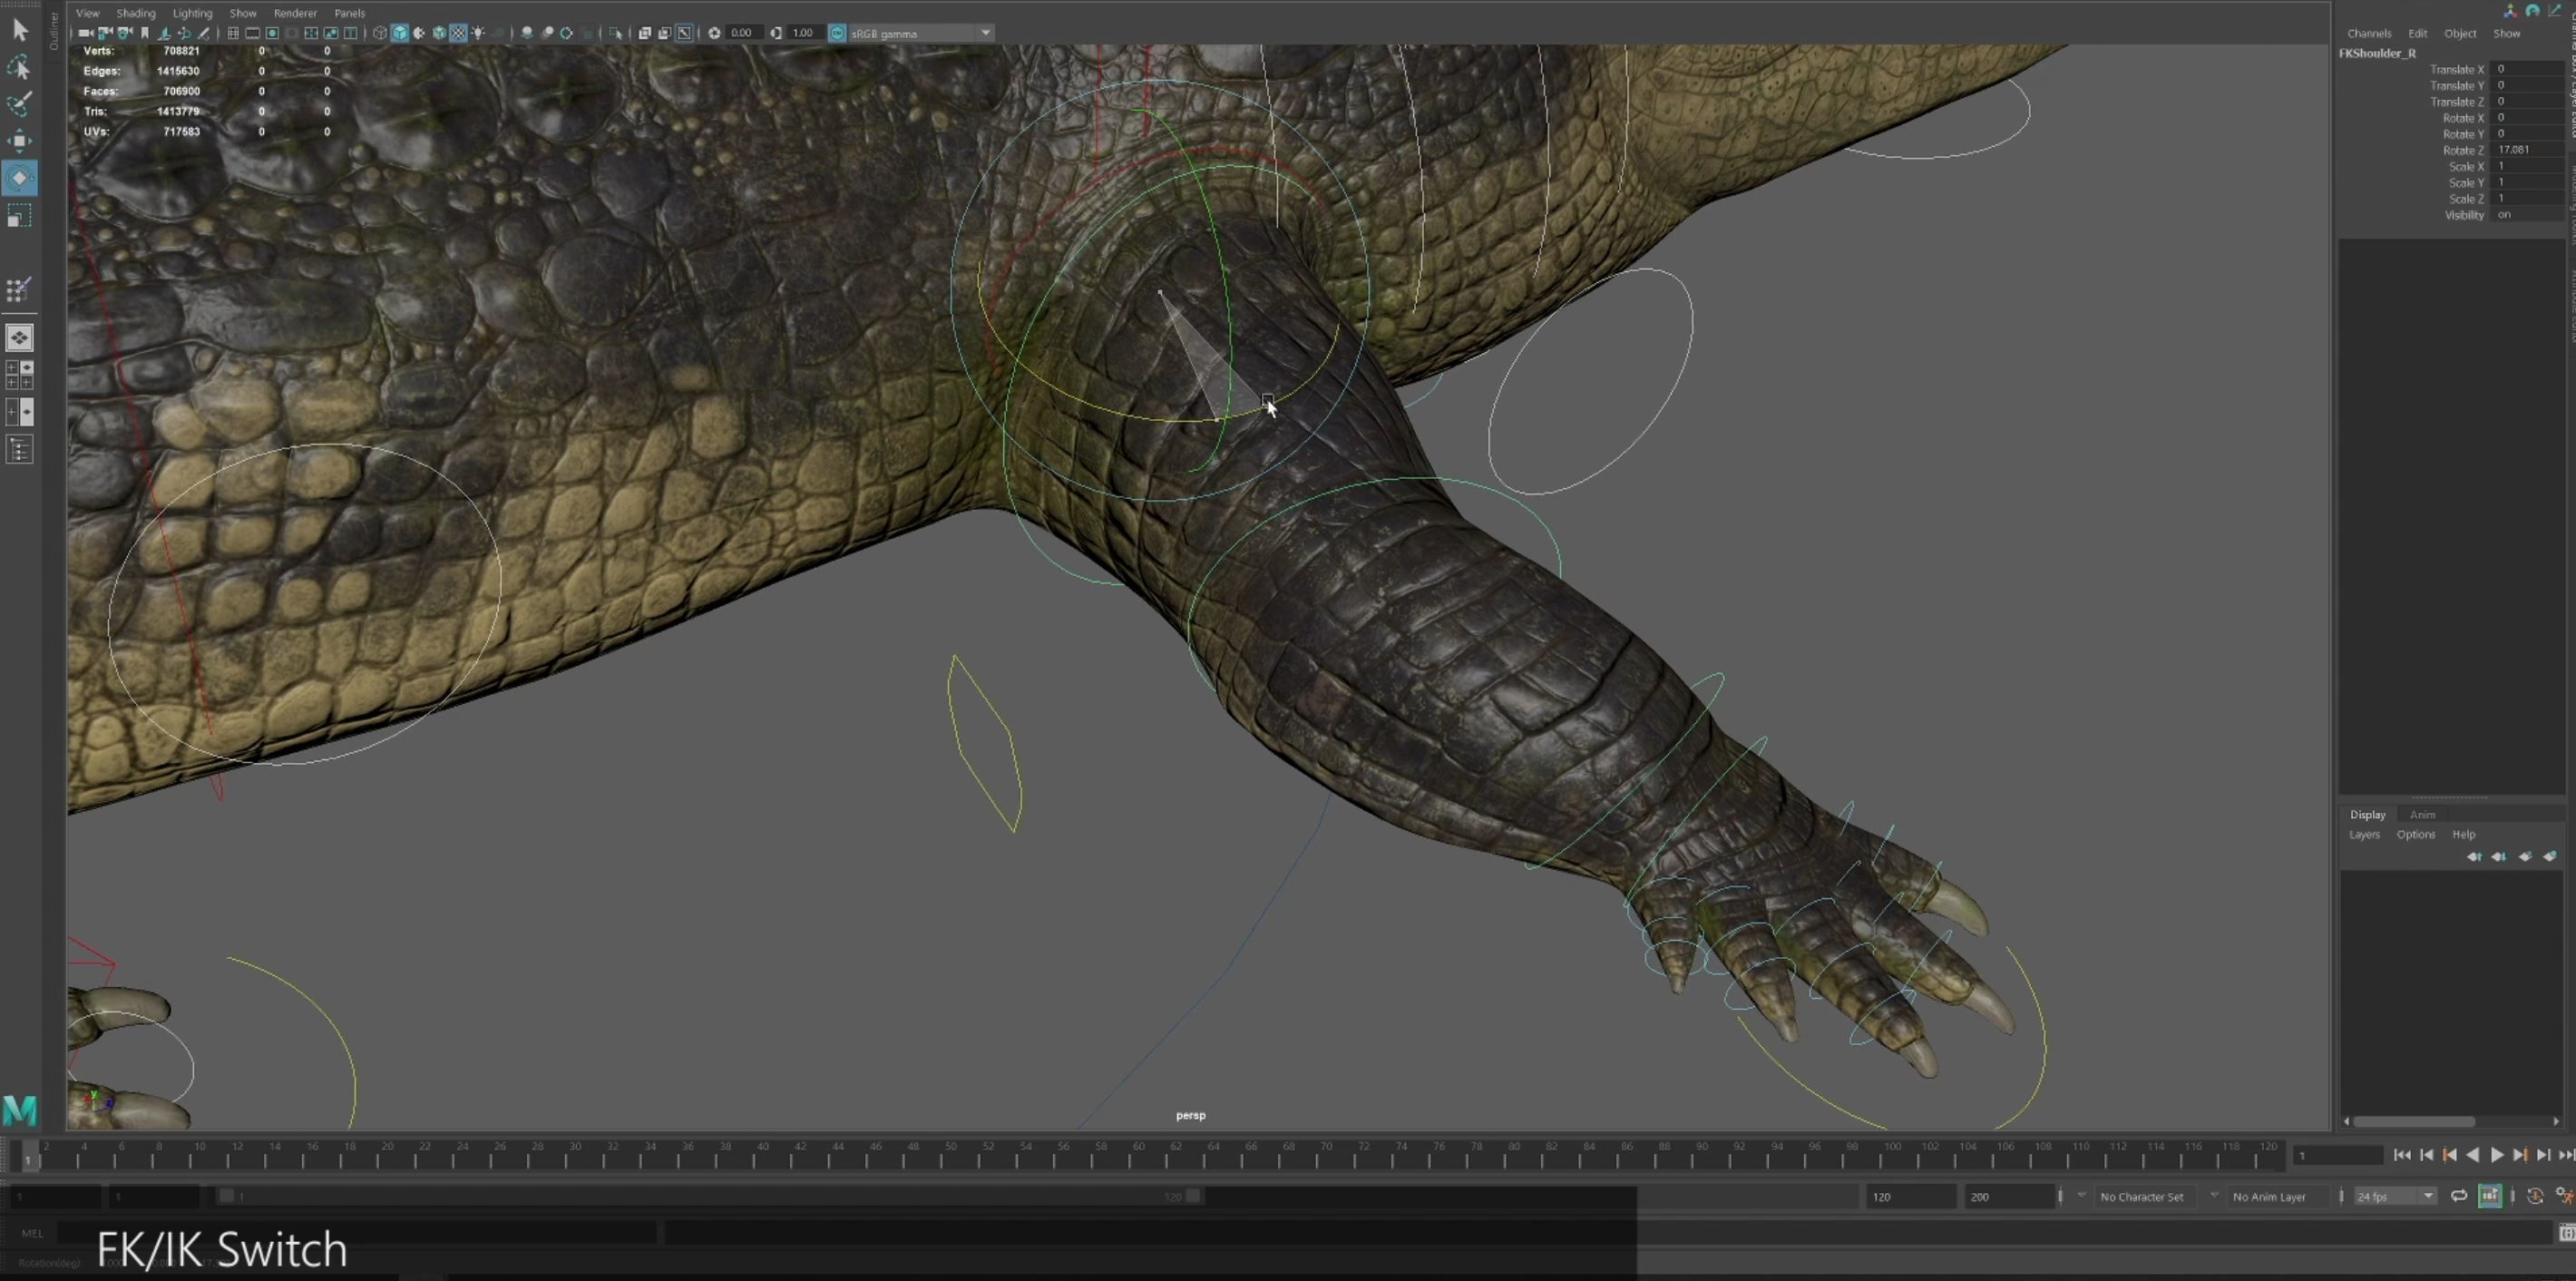Open animation preferences running-man icon
2576x1281 pixels.
(2564, 1196)
